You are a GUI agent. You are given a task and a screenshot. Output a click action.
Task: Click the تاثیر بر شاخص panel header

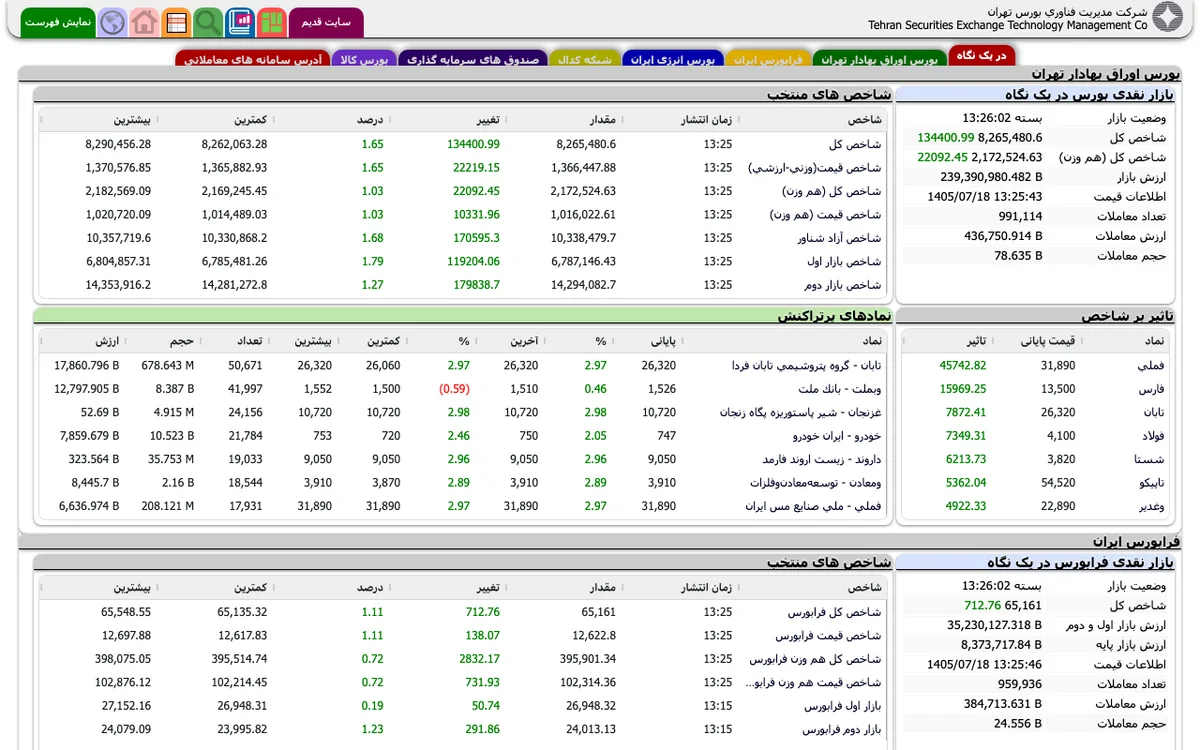coord(1037,316)
